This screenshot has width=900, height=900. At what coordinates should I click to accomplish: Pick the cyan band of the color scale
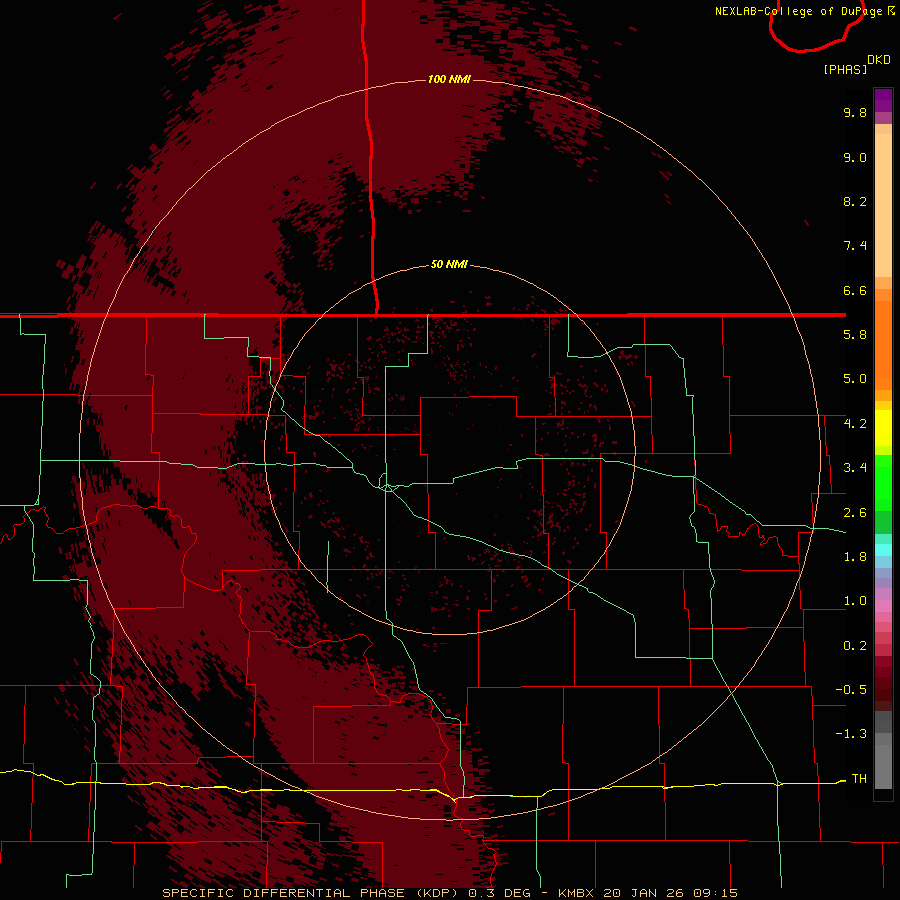click(x=883, y=550)
